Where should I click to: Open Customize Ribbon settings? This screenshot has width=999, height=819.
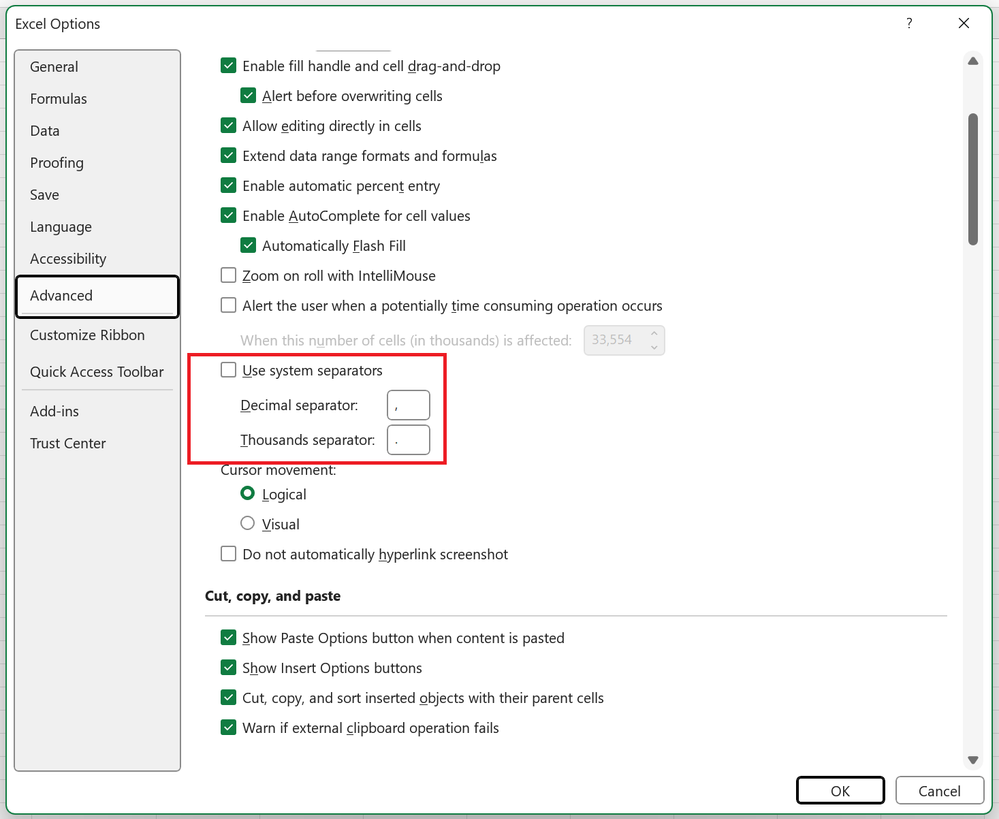(x=97, y=335)
